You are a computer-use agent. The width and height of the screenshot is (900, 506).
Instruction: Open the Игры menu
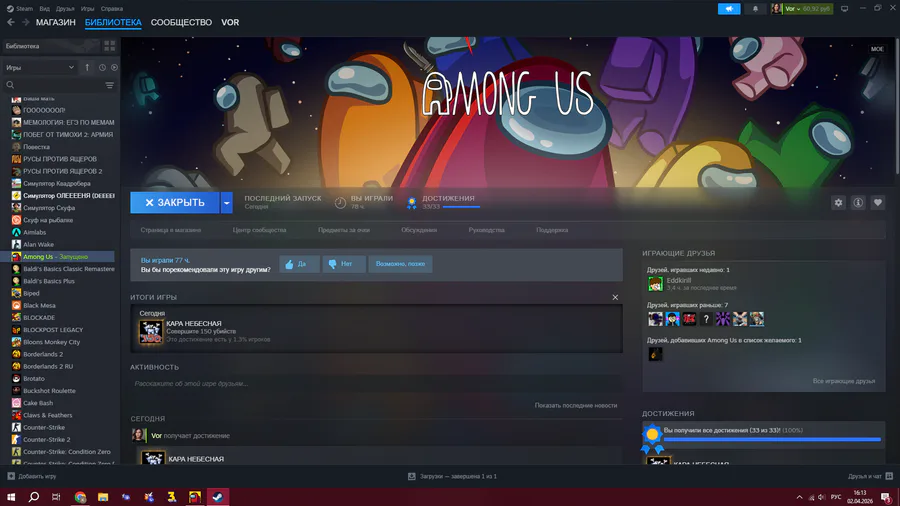87,9
